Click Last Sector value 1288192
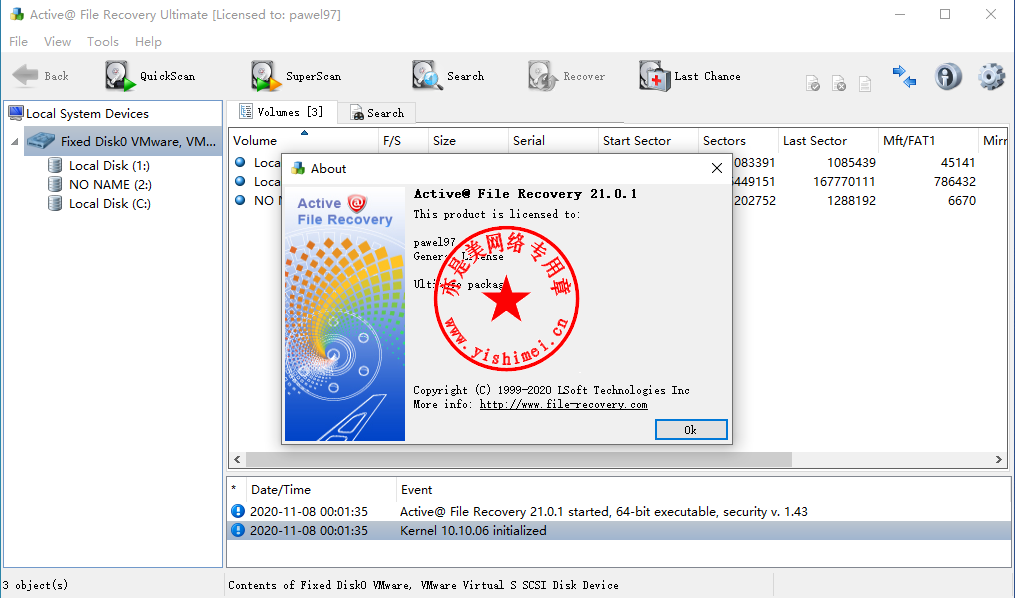1015x598 pixels. [x=851, y=201]
